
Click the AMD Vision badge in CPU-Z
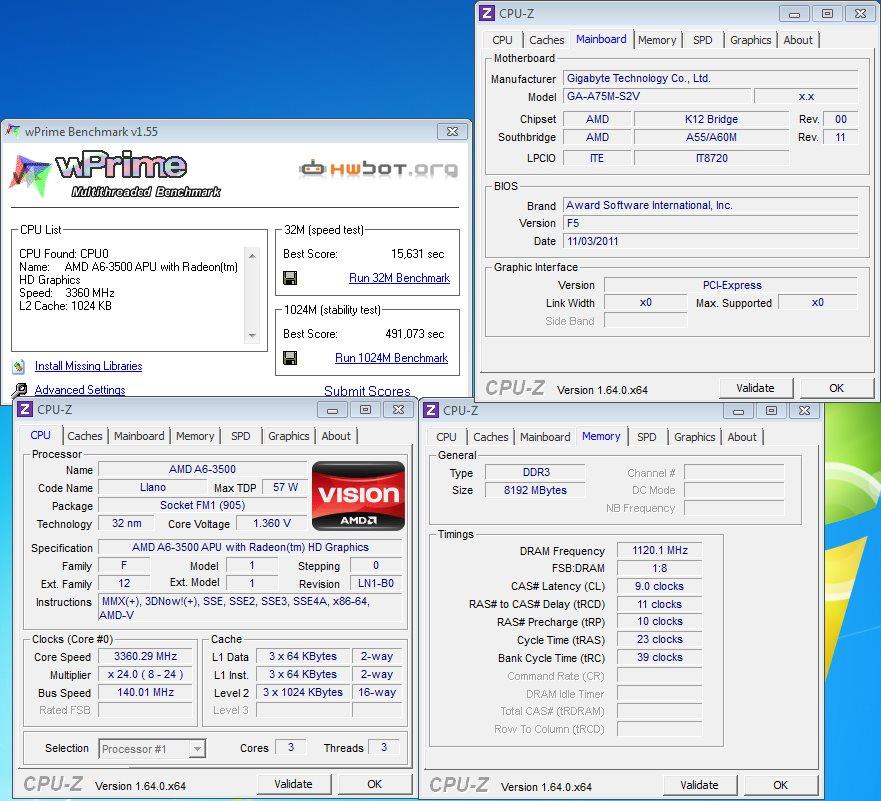358,496
